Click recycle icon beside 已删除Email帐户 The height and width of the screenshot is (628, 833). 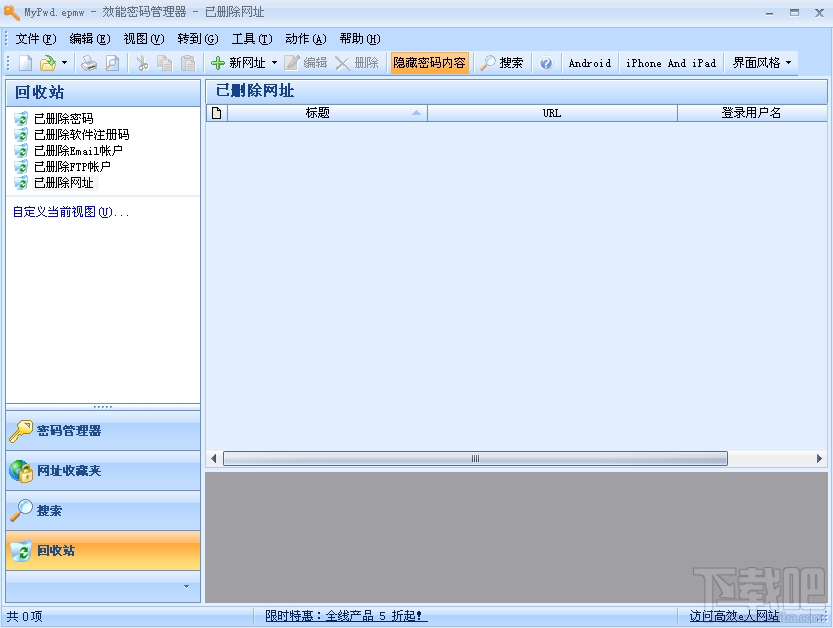(21, 150)
